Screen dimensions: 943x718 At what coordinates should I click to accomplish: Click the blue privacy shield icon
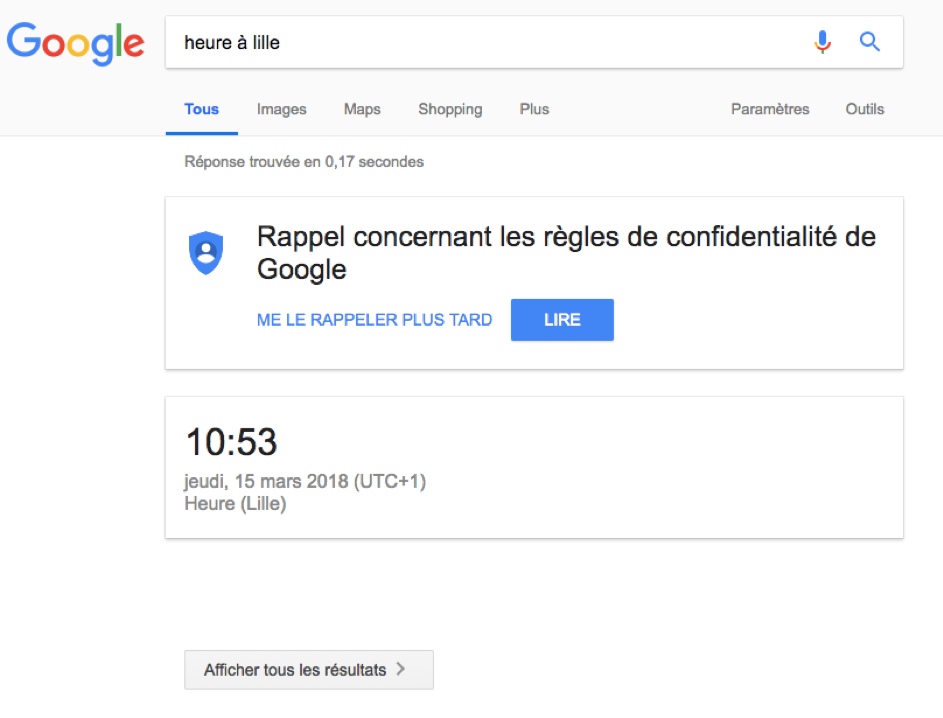coord(206,252)
